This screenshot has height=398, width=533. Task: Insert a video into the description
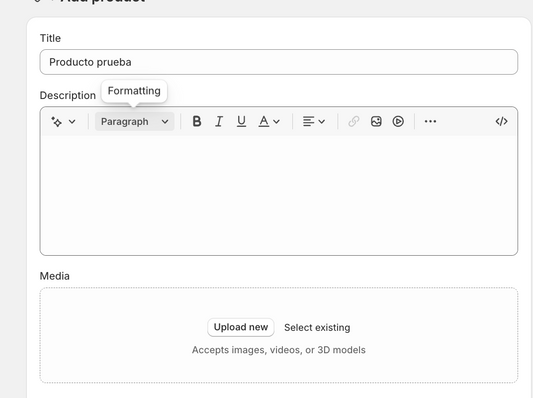tap(398, 121)
